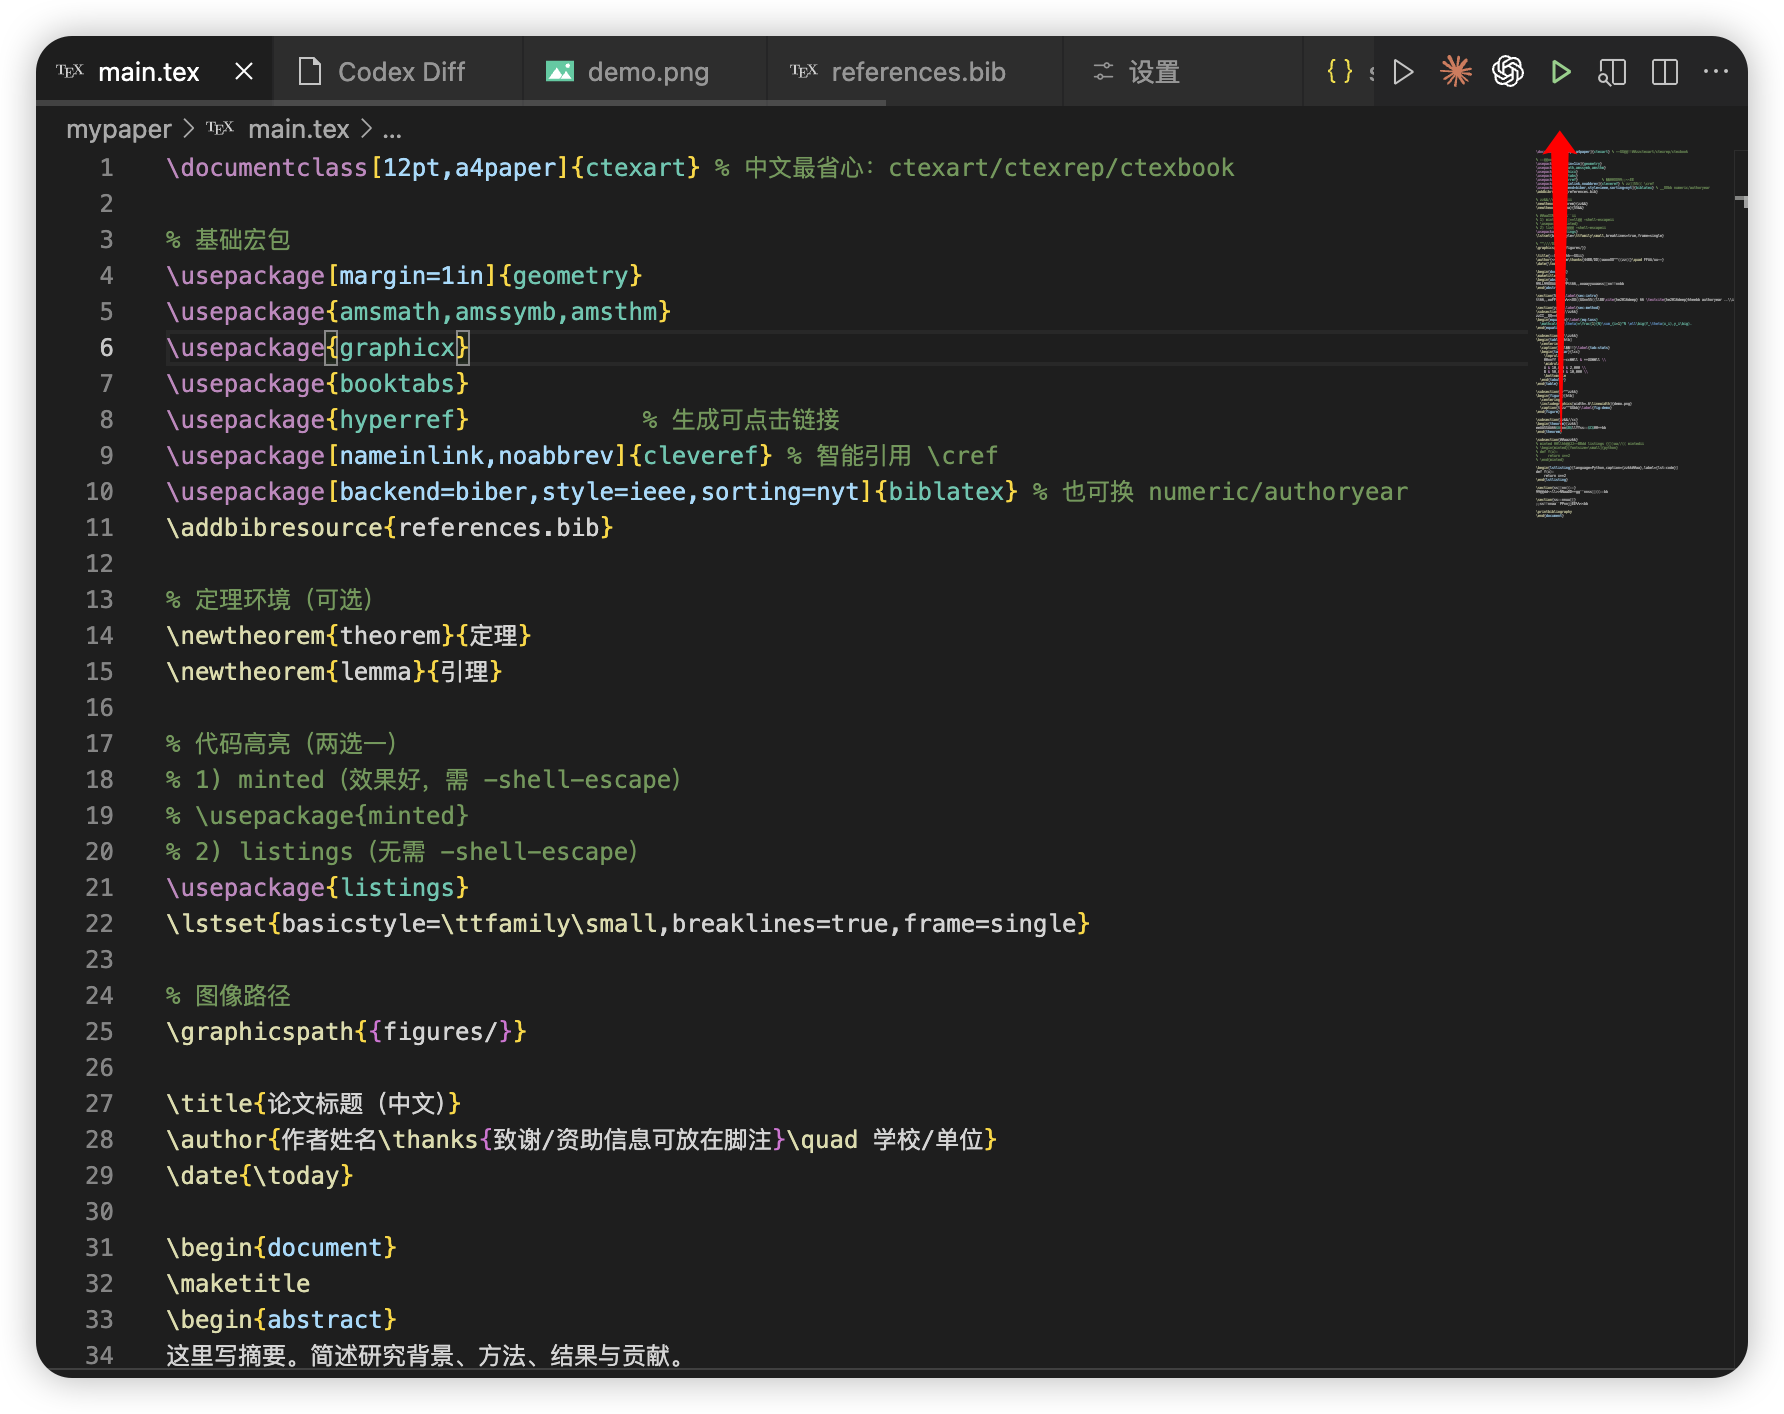
Task: Click the green Build LaTeX project play icon
Action: click(x=1560, y=72)
